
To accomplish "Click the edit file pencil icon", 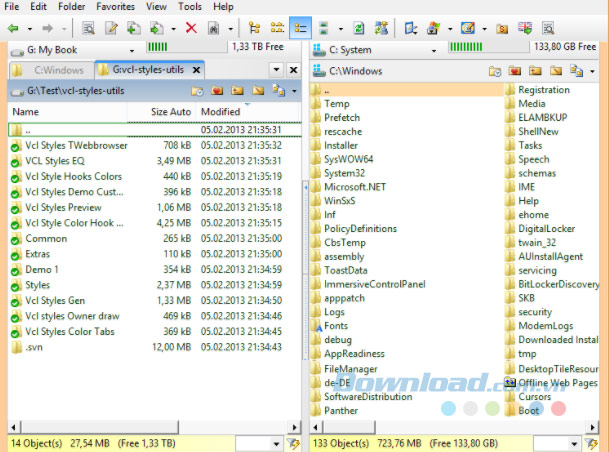I will tap(111, 28).
